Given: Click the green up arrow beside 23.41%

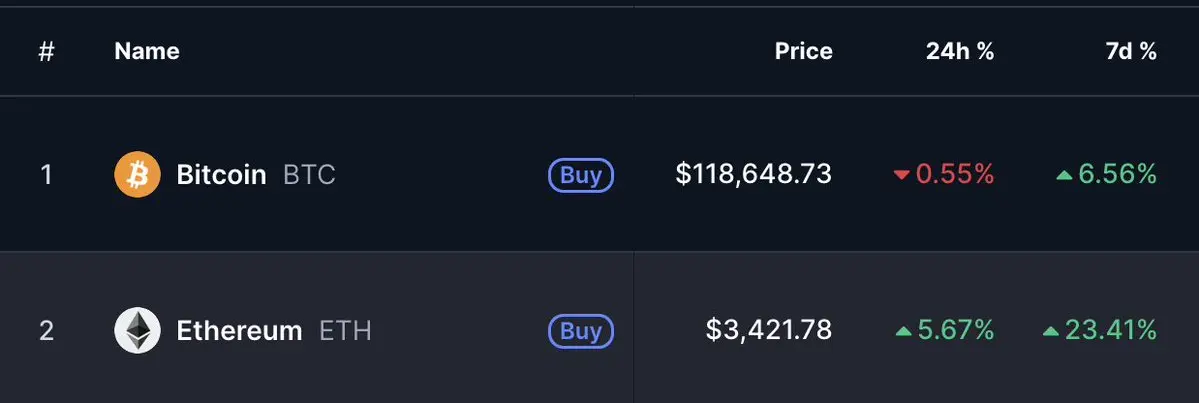Looking at the screenshot, I should tap(1051, 331).
